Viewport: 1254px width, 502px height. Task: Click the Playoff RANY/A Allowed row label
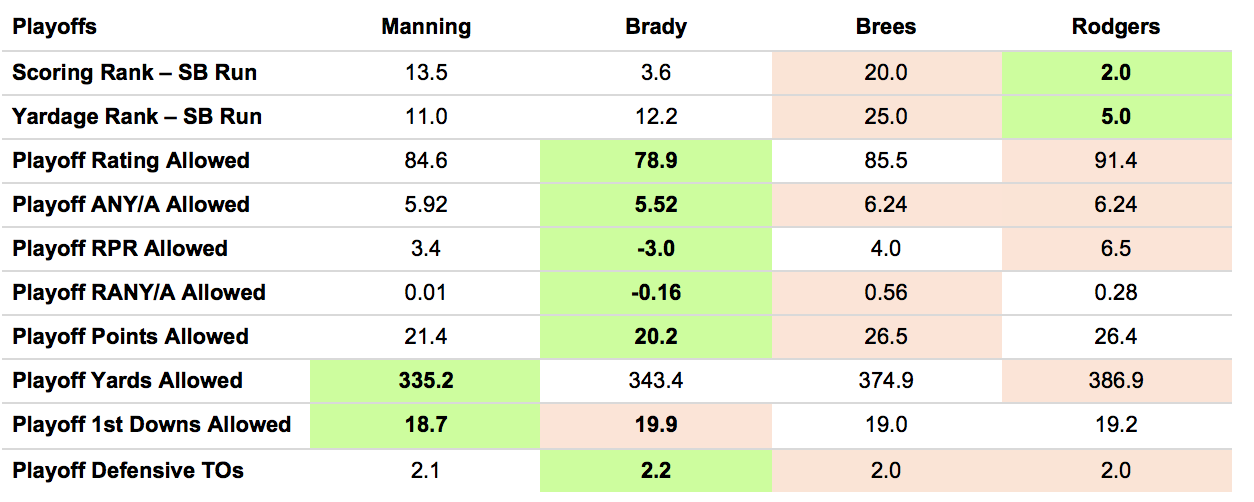[139, 293]
